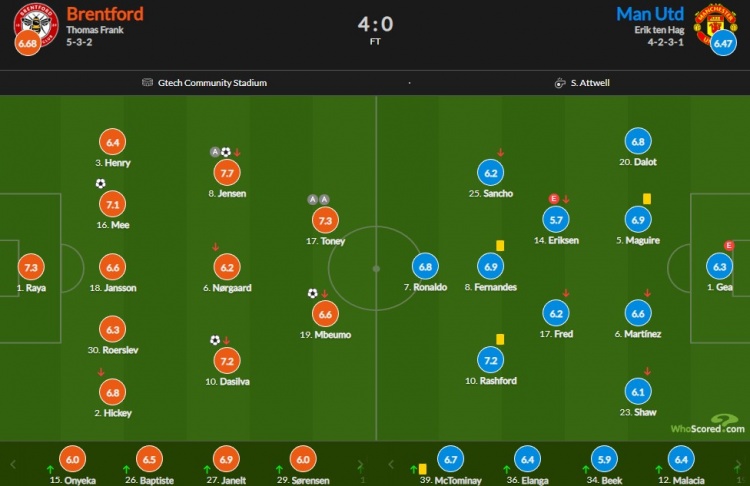
Task: Click the assist icons above Toney
Action: click(319, 199)
